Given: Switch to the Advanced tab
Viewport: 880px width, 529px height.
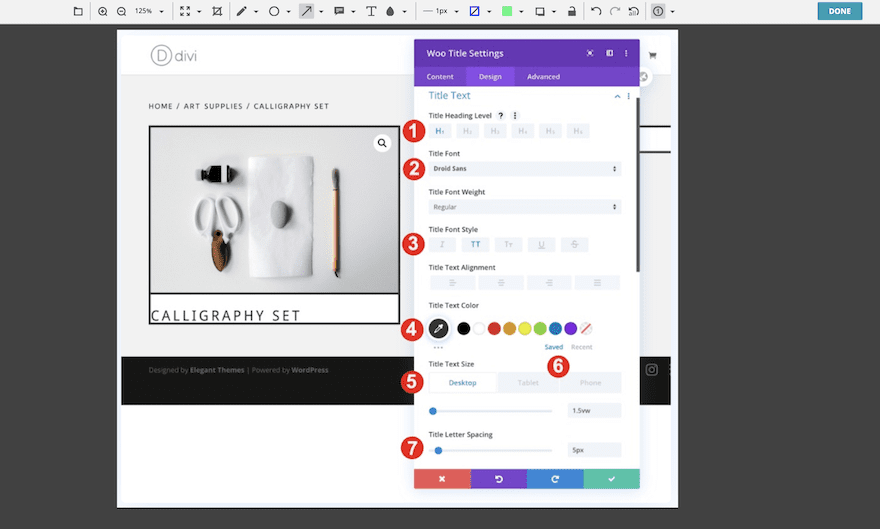Looking at the screenshot, I should (544, 77).
